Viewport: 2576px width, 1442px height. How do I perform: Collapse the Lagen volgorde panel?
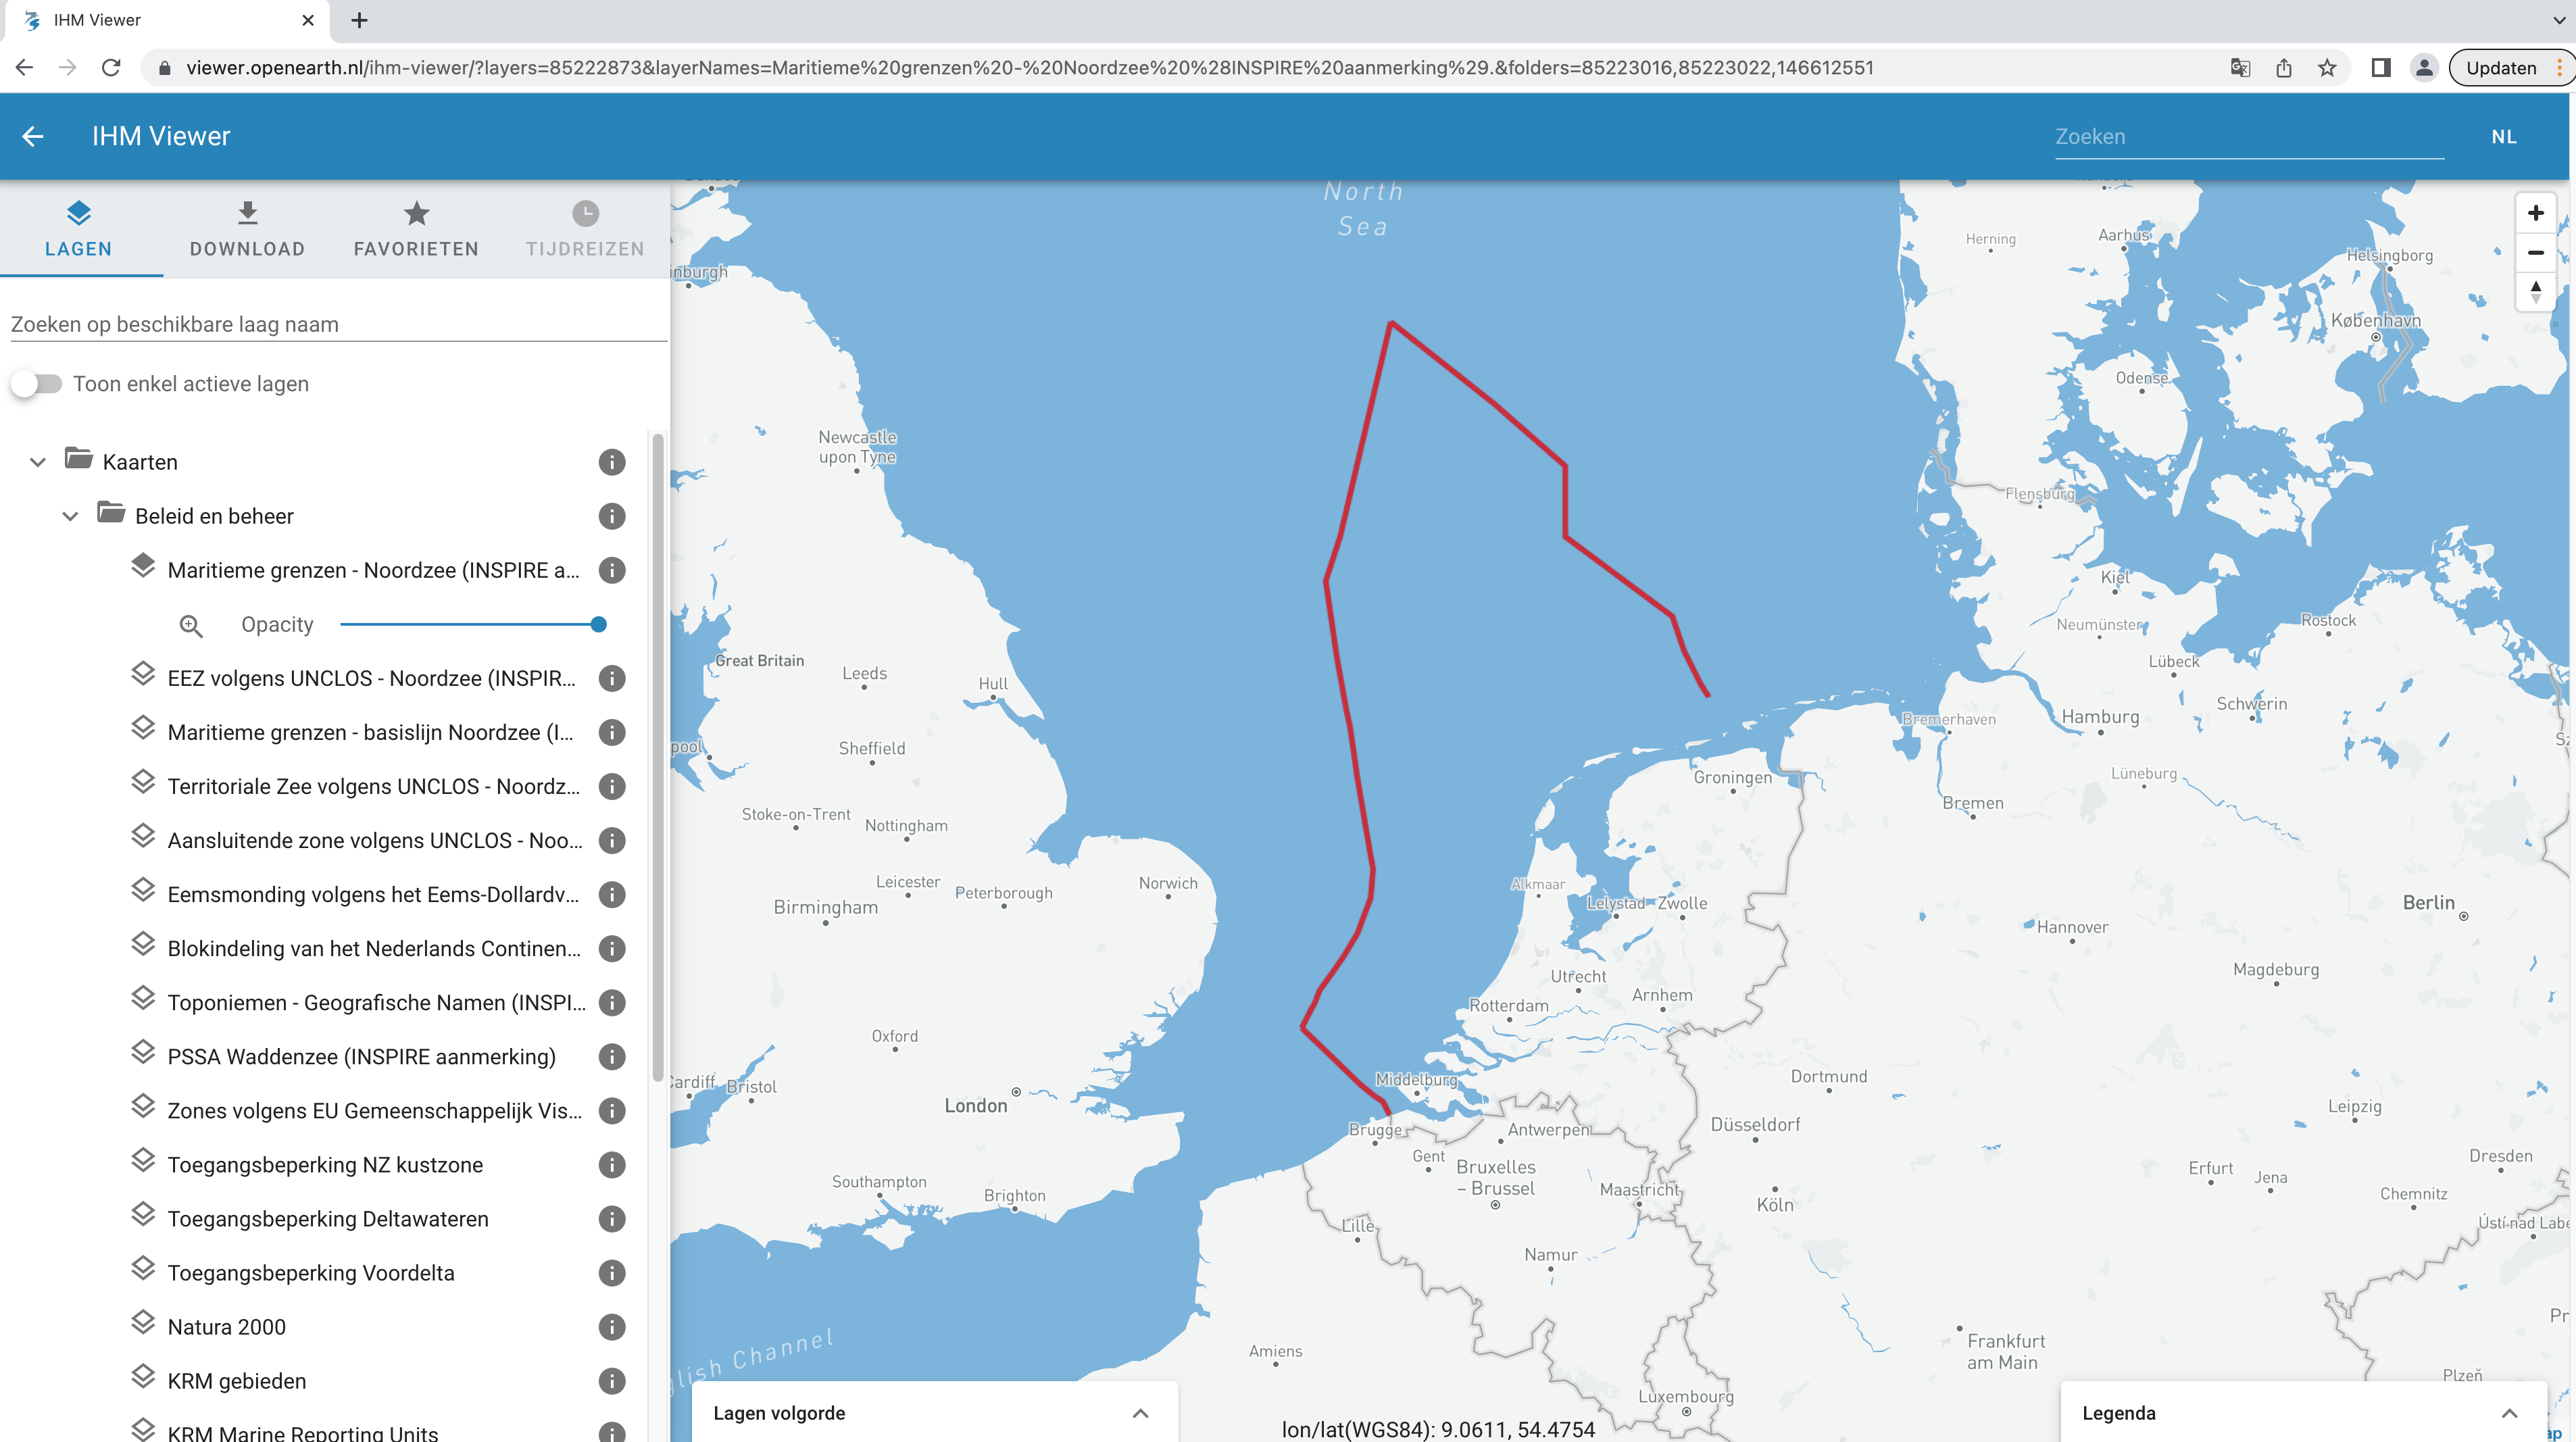click(x=1140, y=1413)
